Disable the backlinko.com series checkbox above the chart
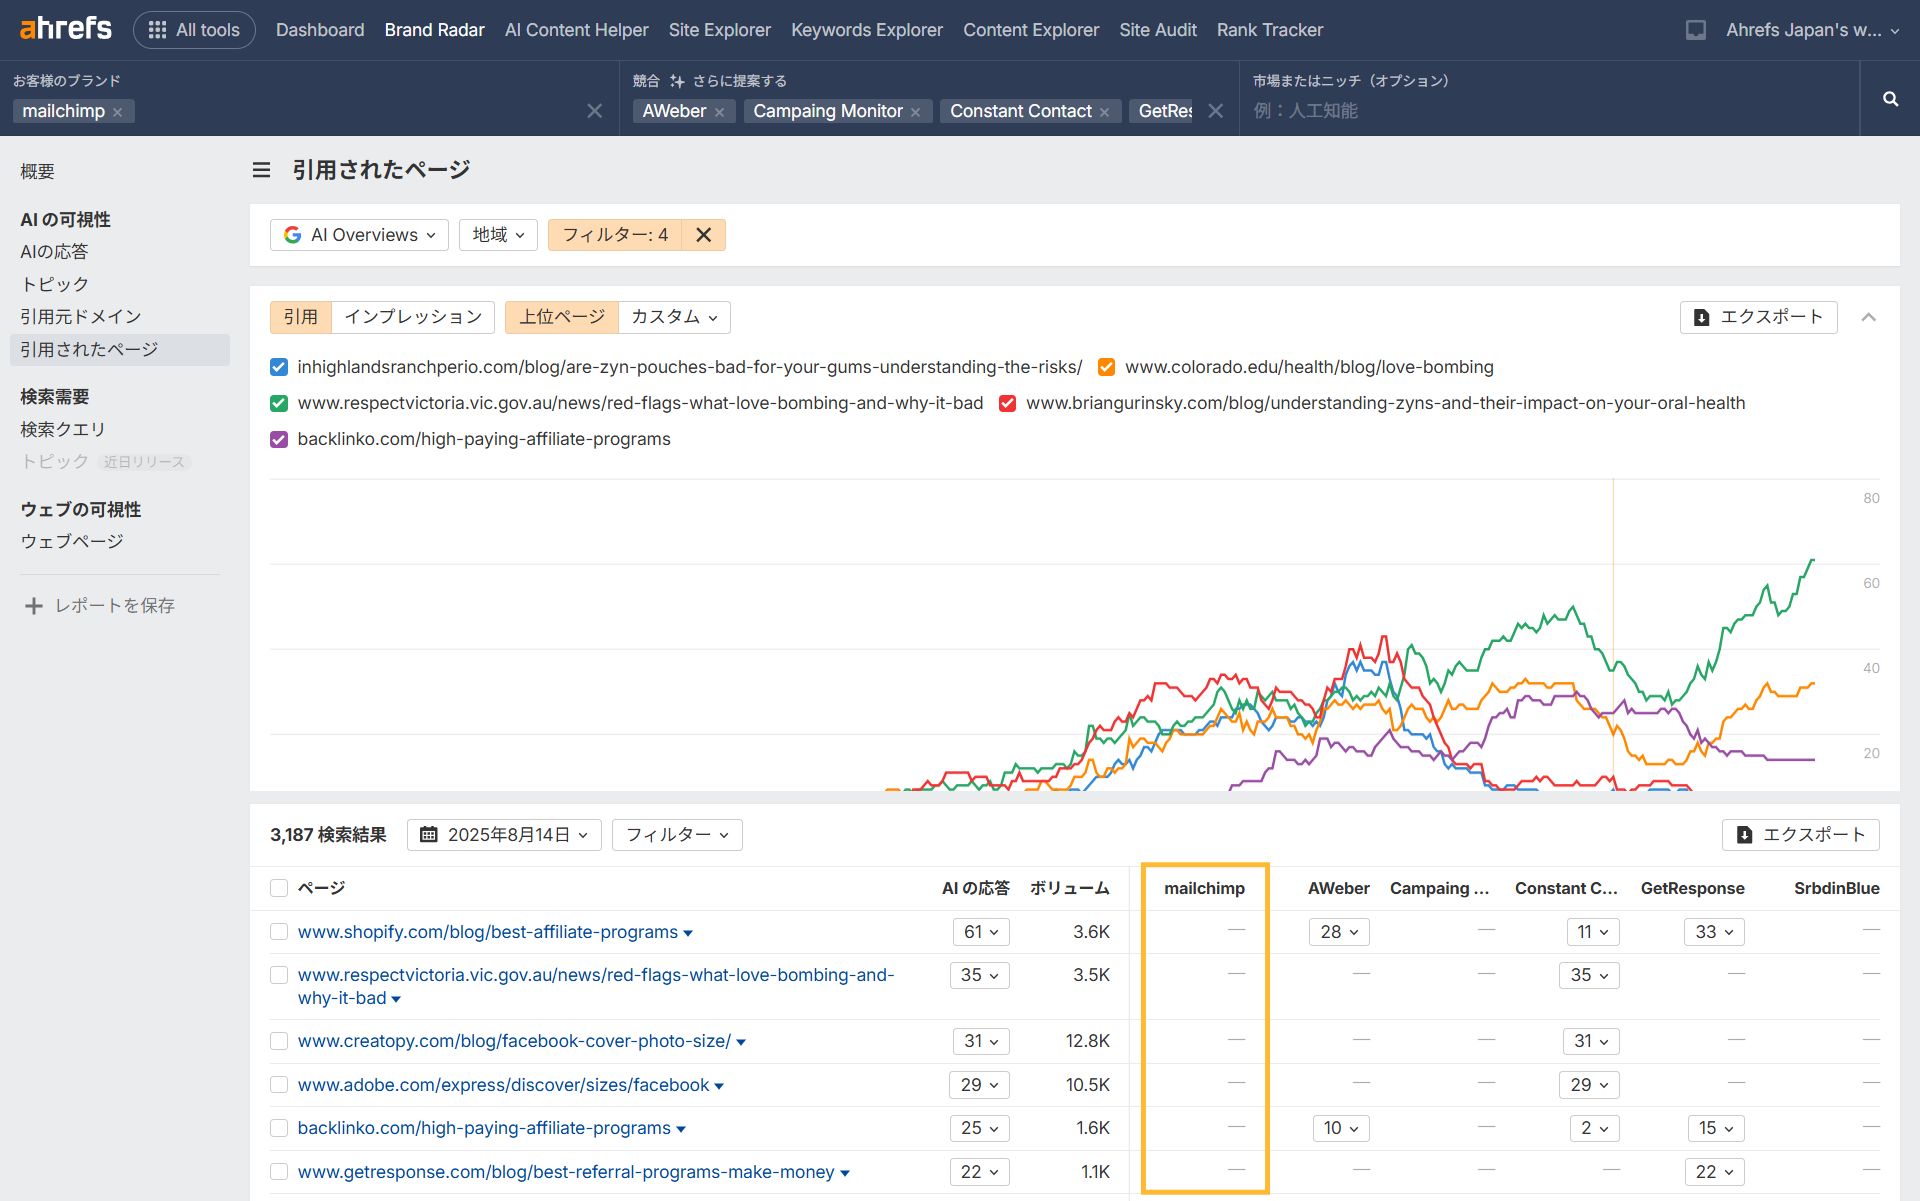Screen dimensions: 1920x1201 click(x=278, y=439)
